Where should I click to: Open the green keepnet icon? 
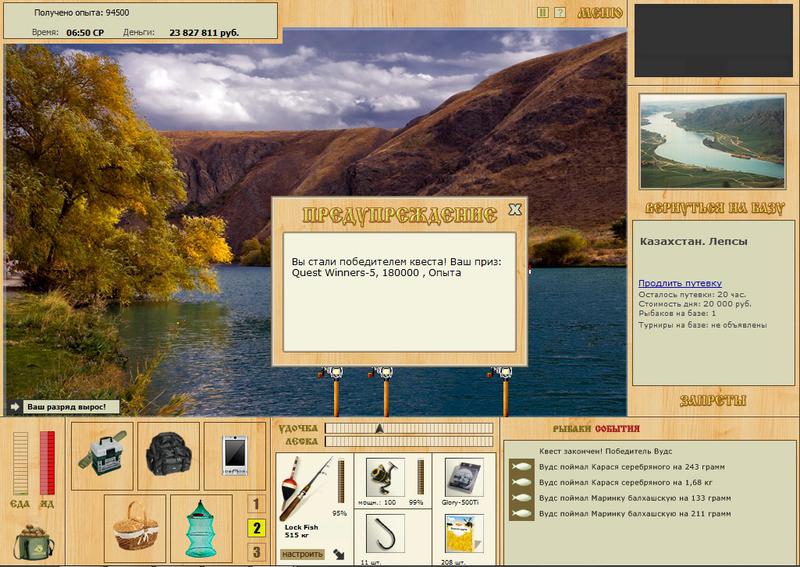[x=201, y=528]
